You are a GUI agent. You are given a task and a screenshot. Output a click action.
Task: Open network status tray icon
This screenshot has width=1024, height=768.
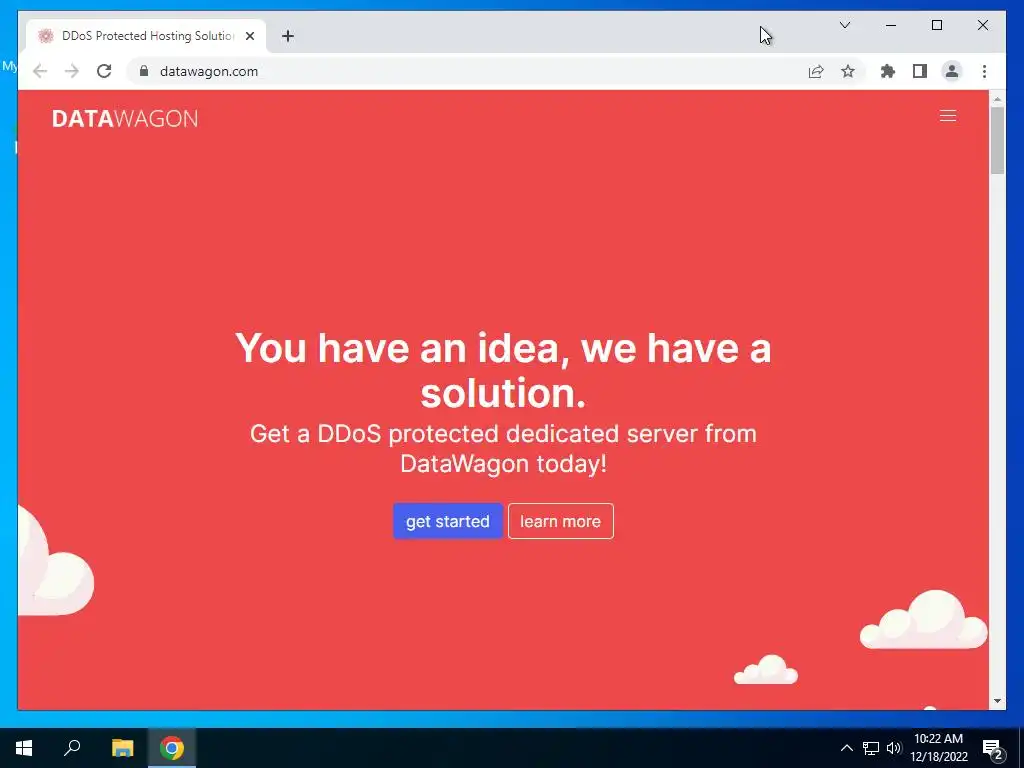(x=871, y=748)
